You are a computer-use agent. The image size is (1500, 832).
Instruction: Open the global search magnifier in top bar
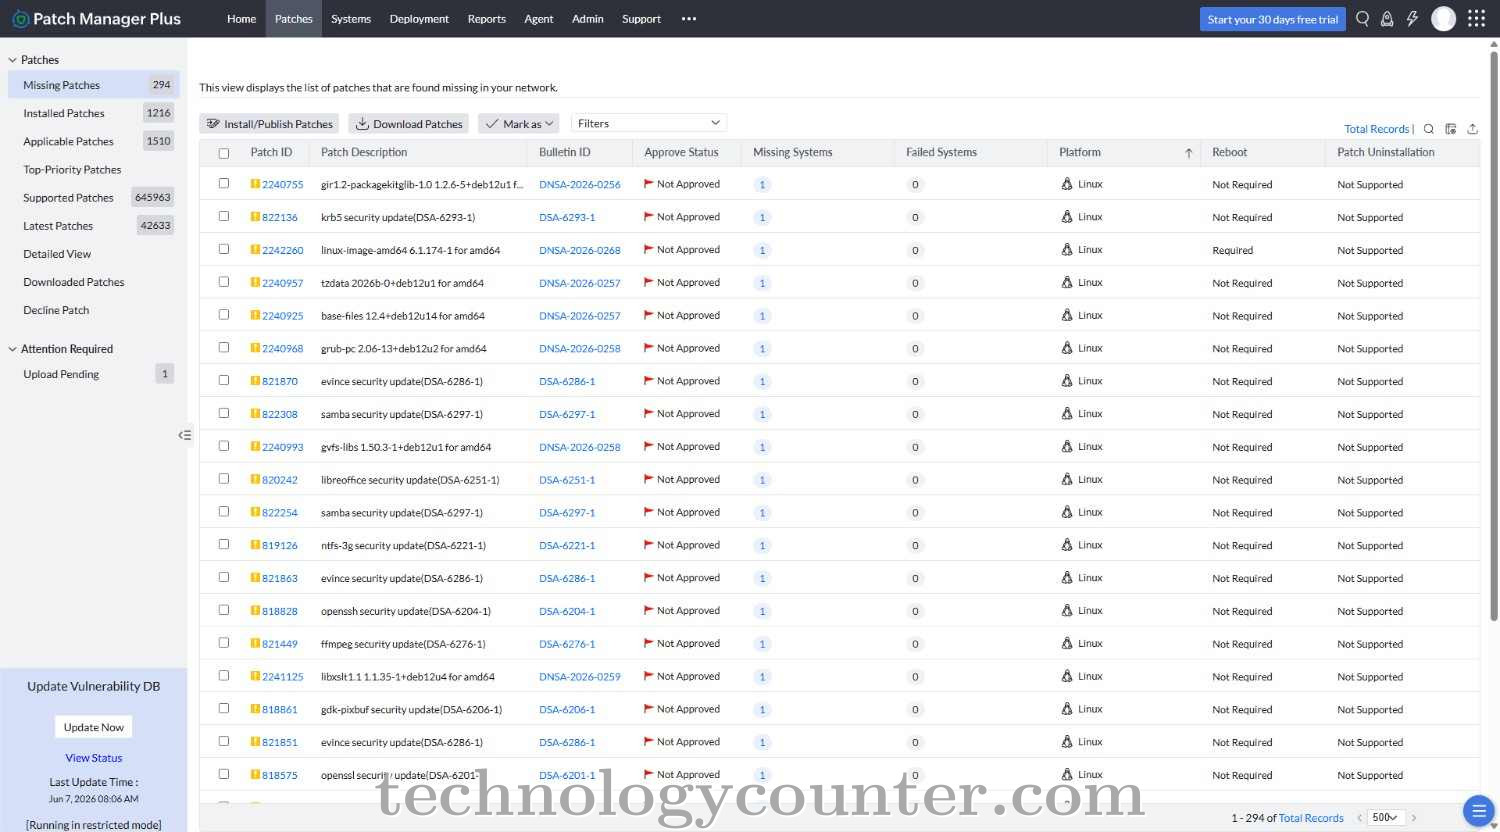coord(1362,19)
